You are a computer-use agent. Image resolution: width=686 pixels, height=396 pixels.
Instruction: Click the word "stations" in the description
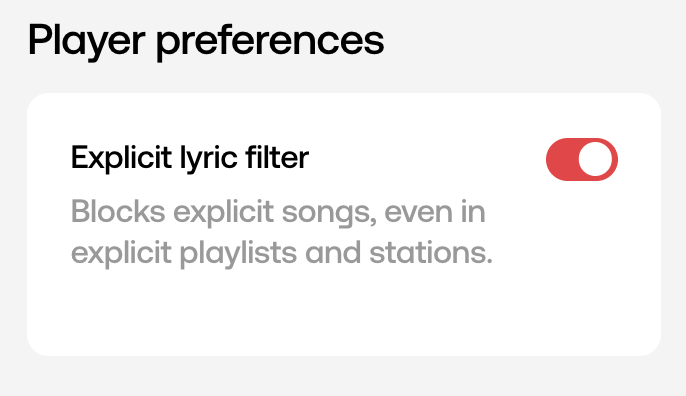click(x=431, y=253)
